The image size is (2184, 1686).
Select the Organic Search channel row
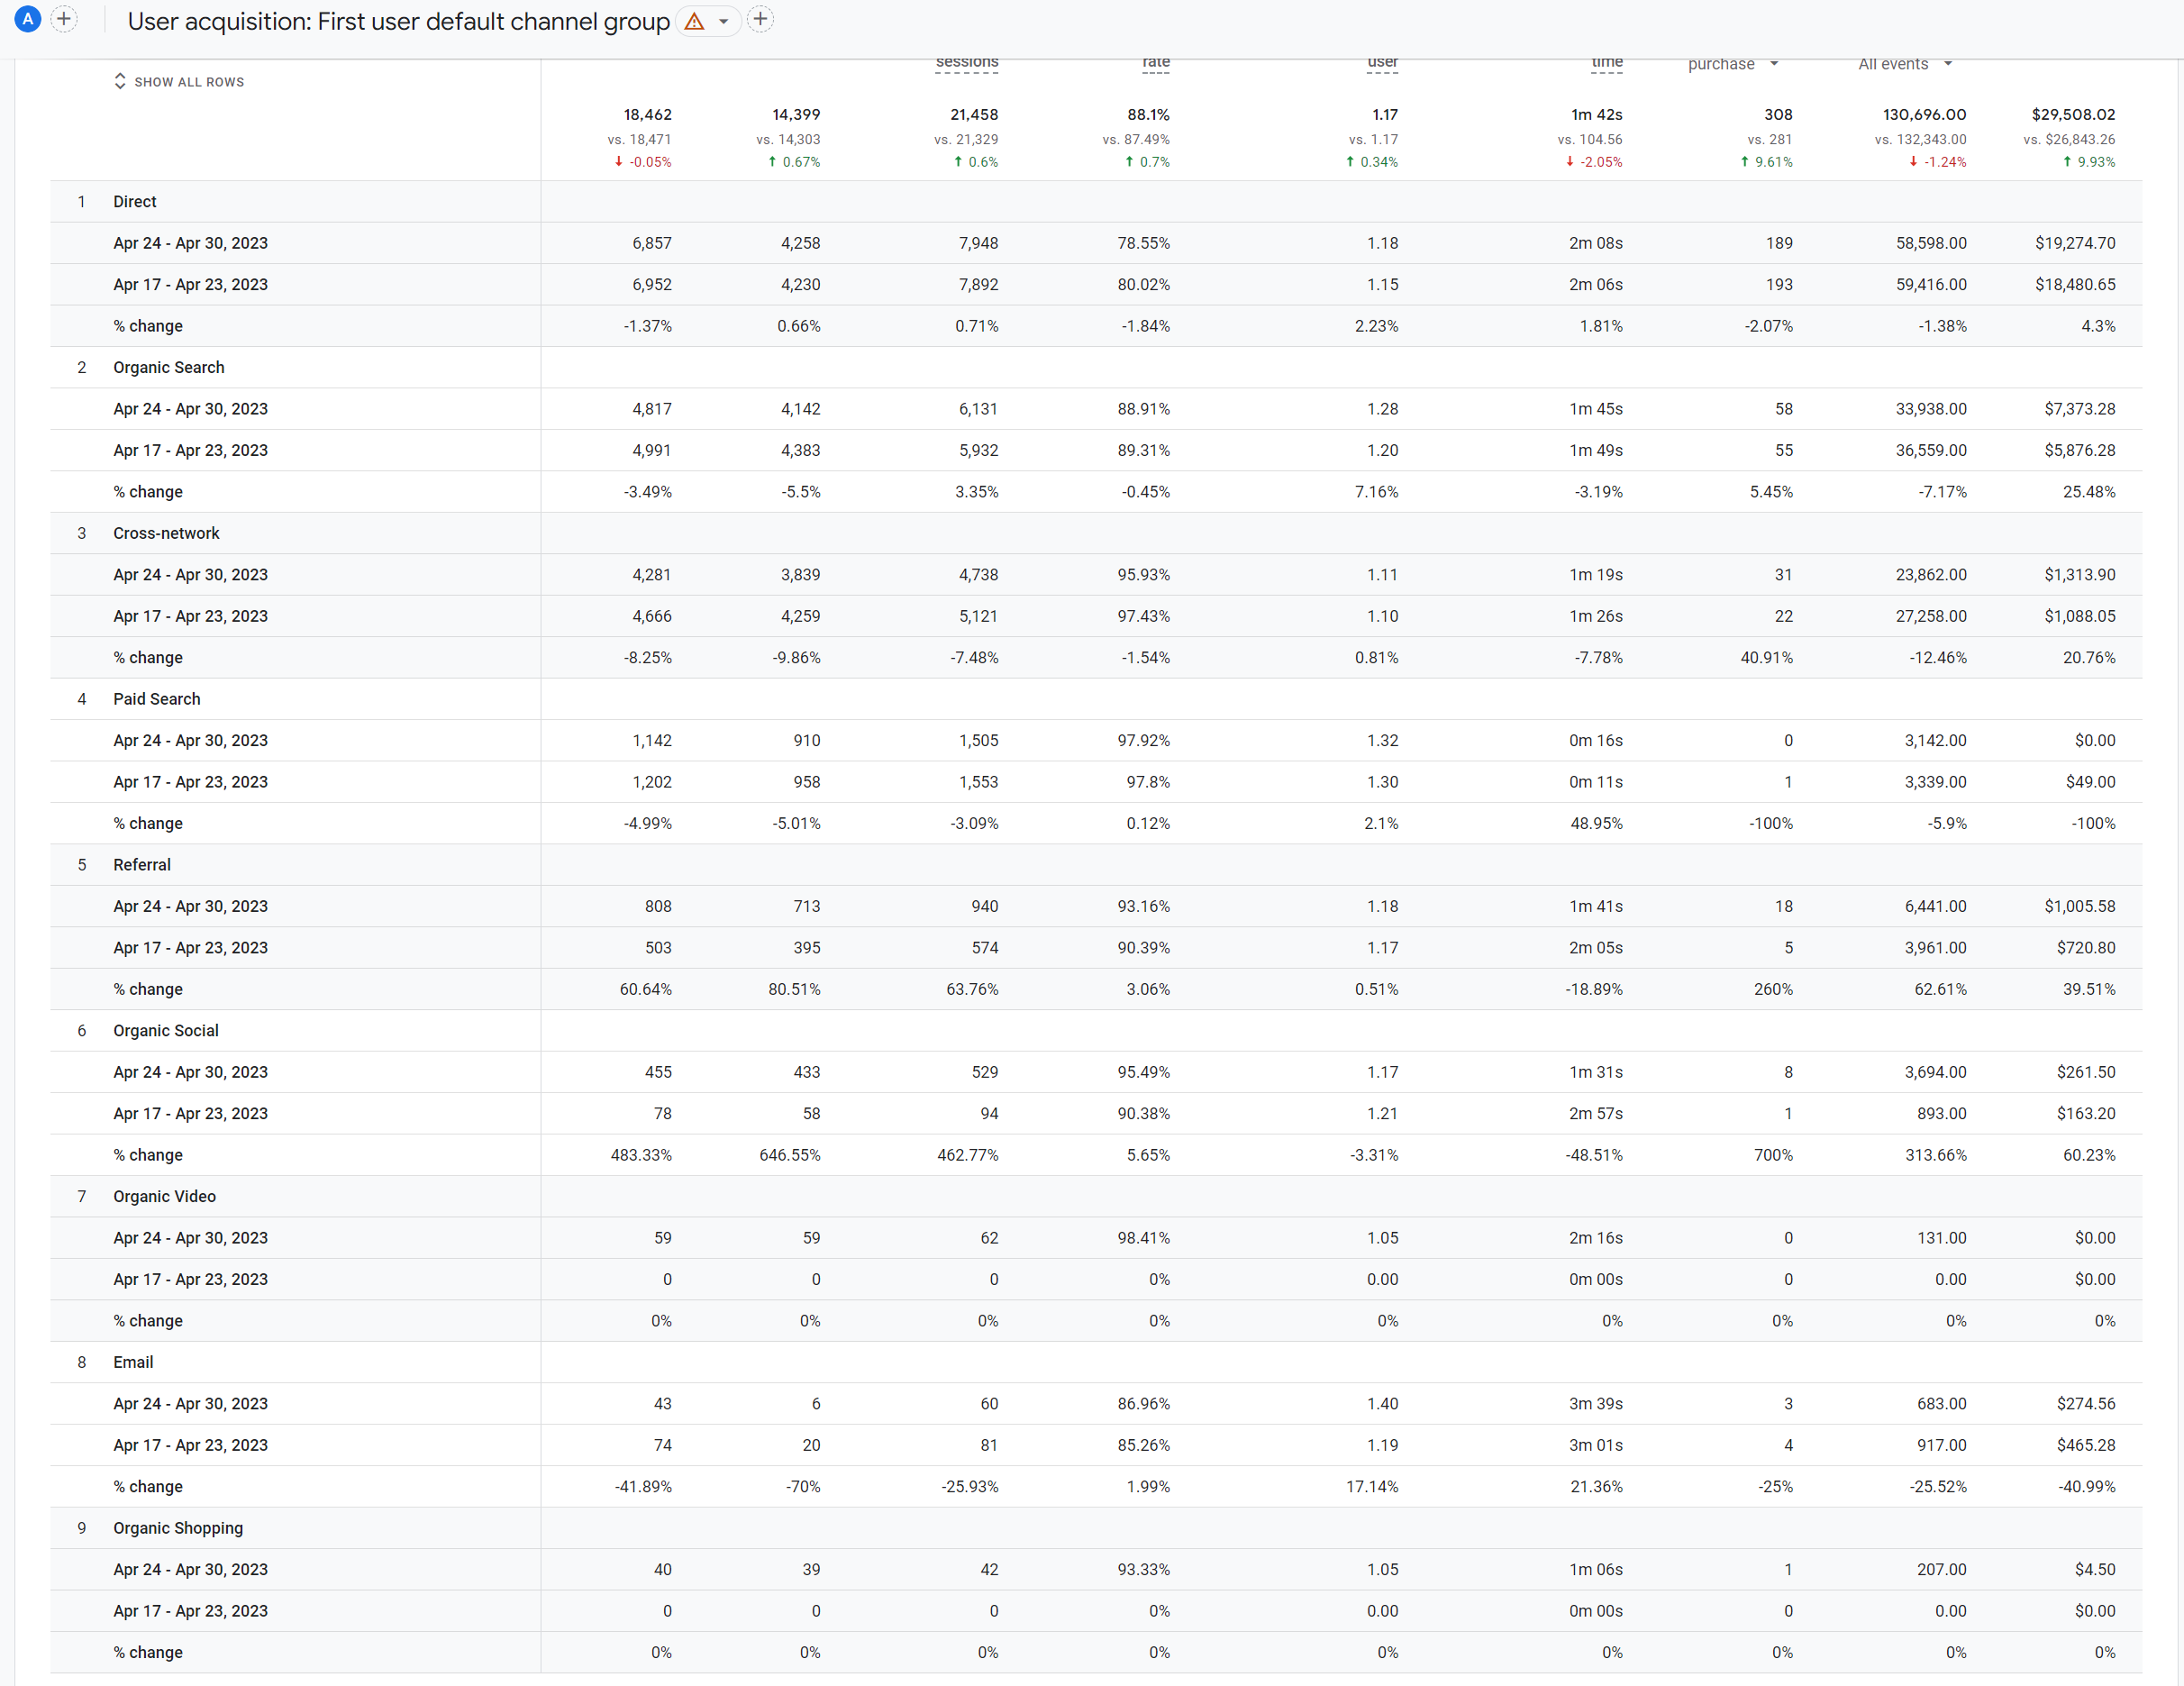pyautogui.click(x=168, y=368)
